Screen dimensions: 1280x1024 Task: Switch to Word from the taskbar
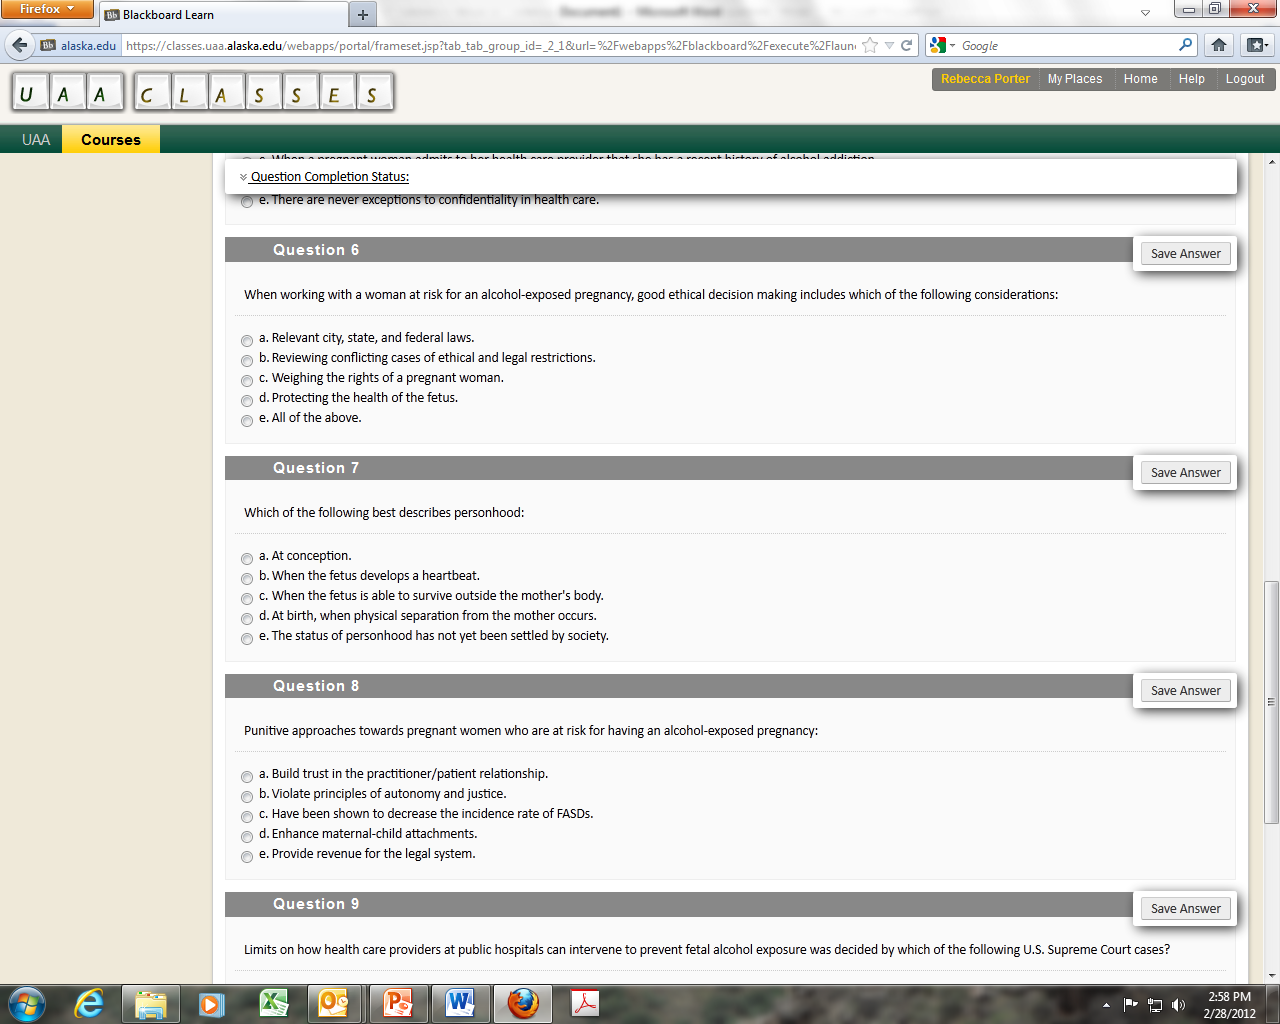(x=460, y=1003)
